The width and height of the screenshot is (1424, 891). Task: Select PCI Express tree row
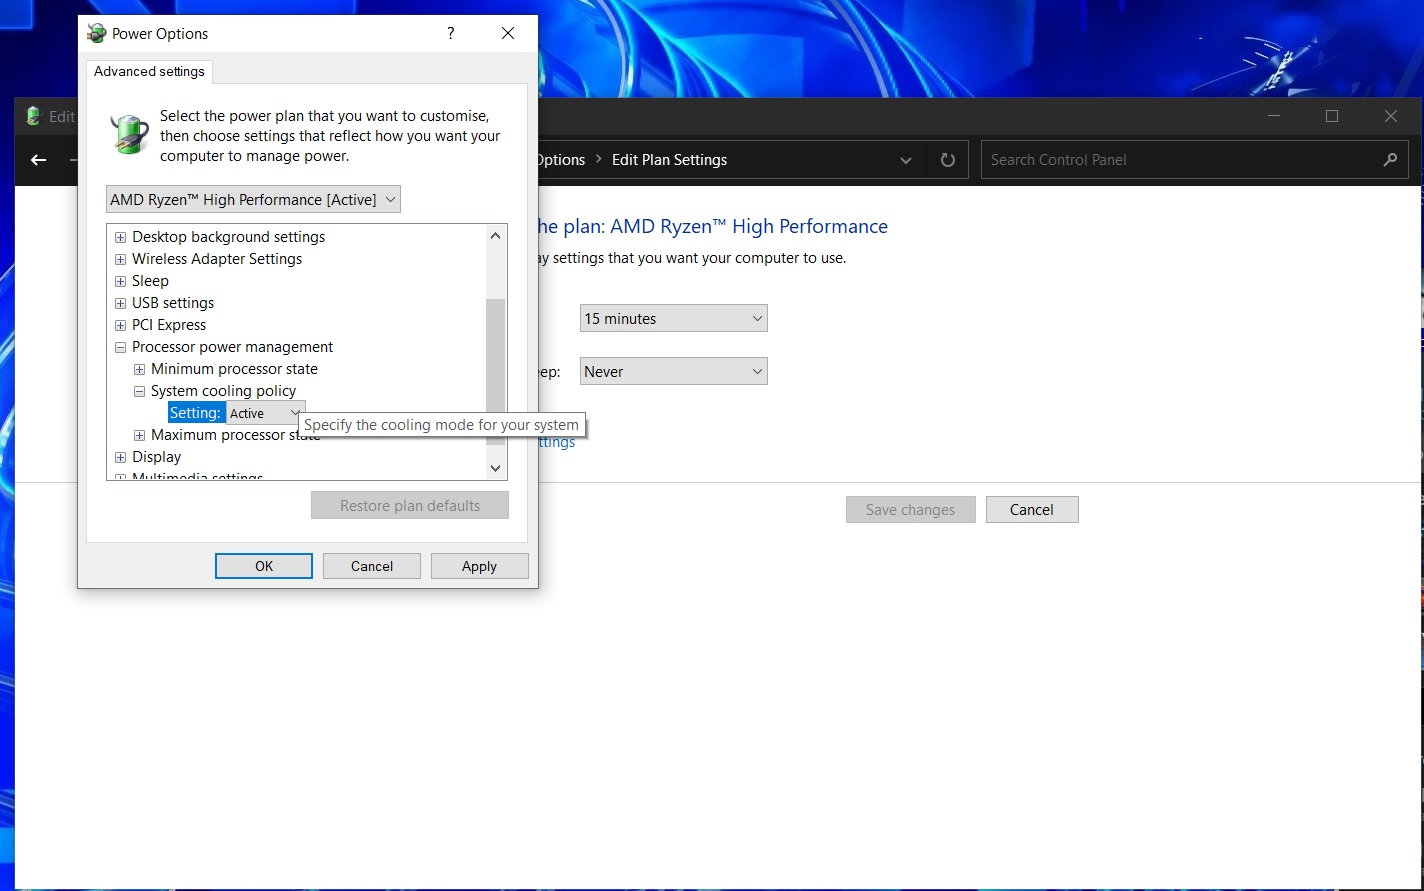coord(169,325)
